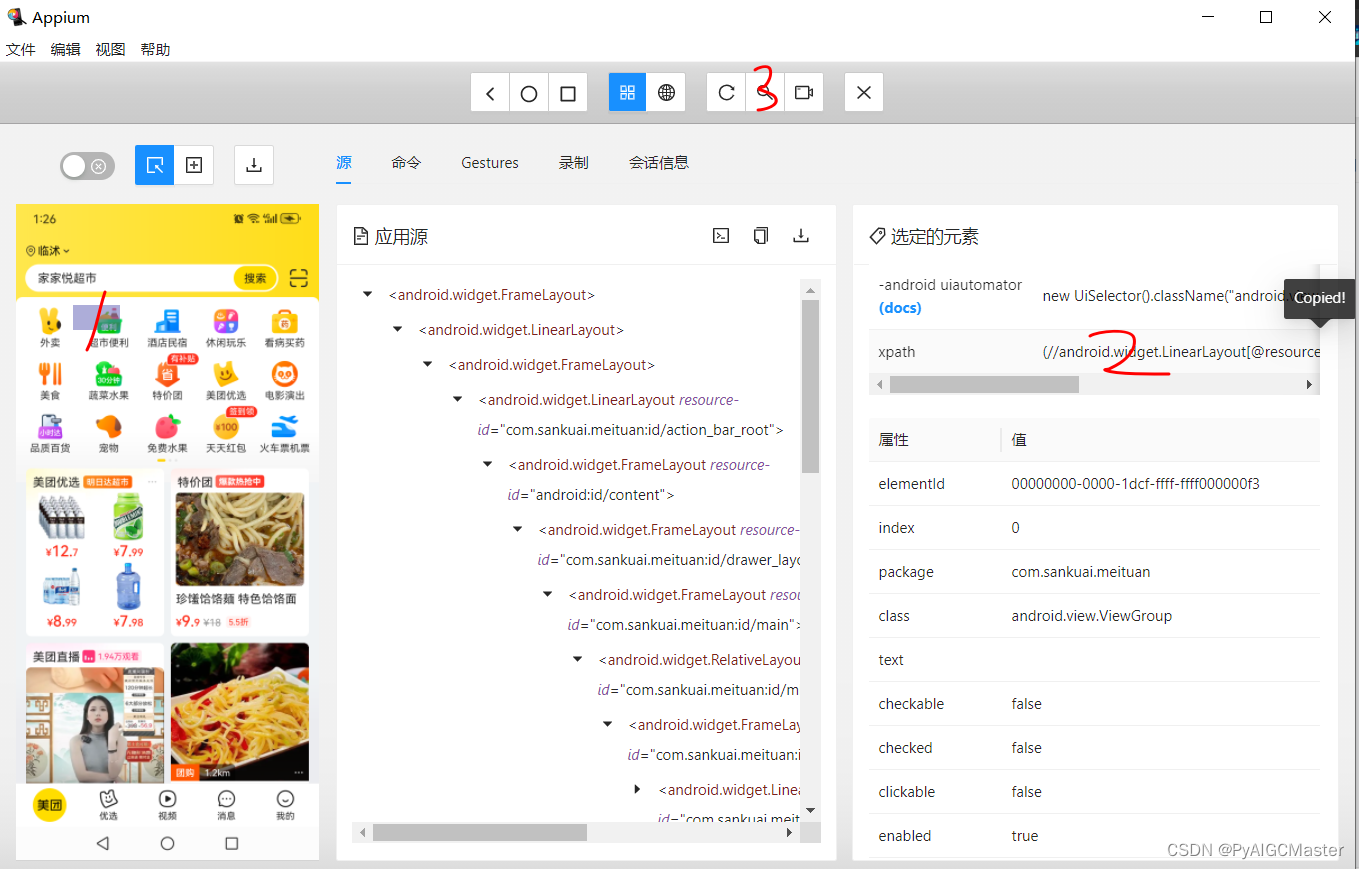The height and width of the screenshot is (869, 1359).
Task: Download source XML icon in 应用源 header
Action: [x=800, y=236]
